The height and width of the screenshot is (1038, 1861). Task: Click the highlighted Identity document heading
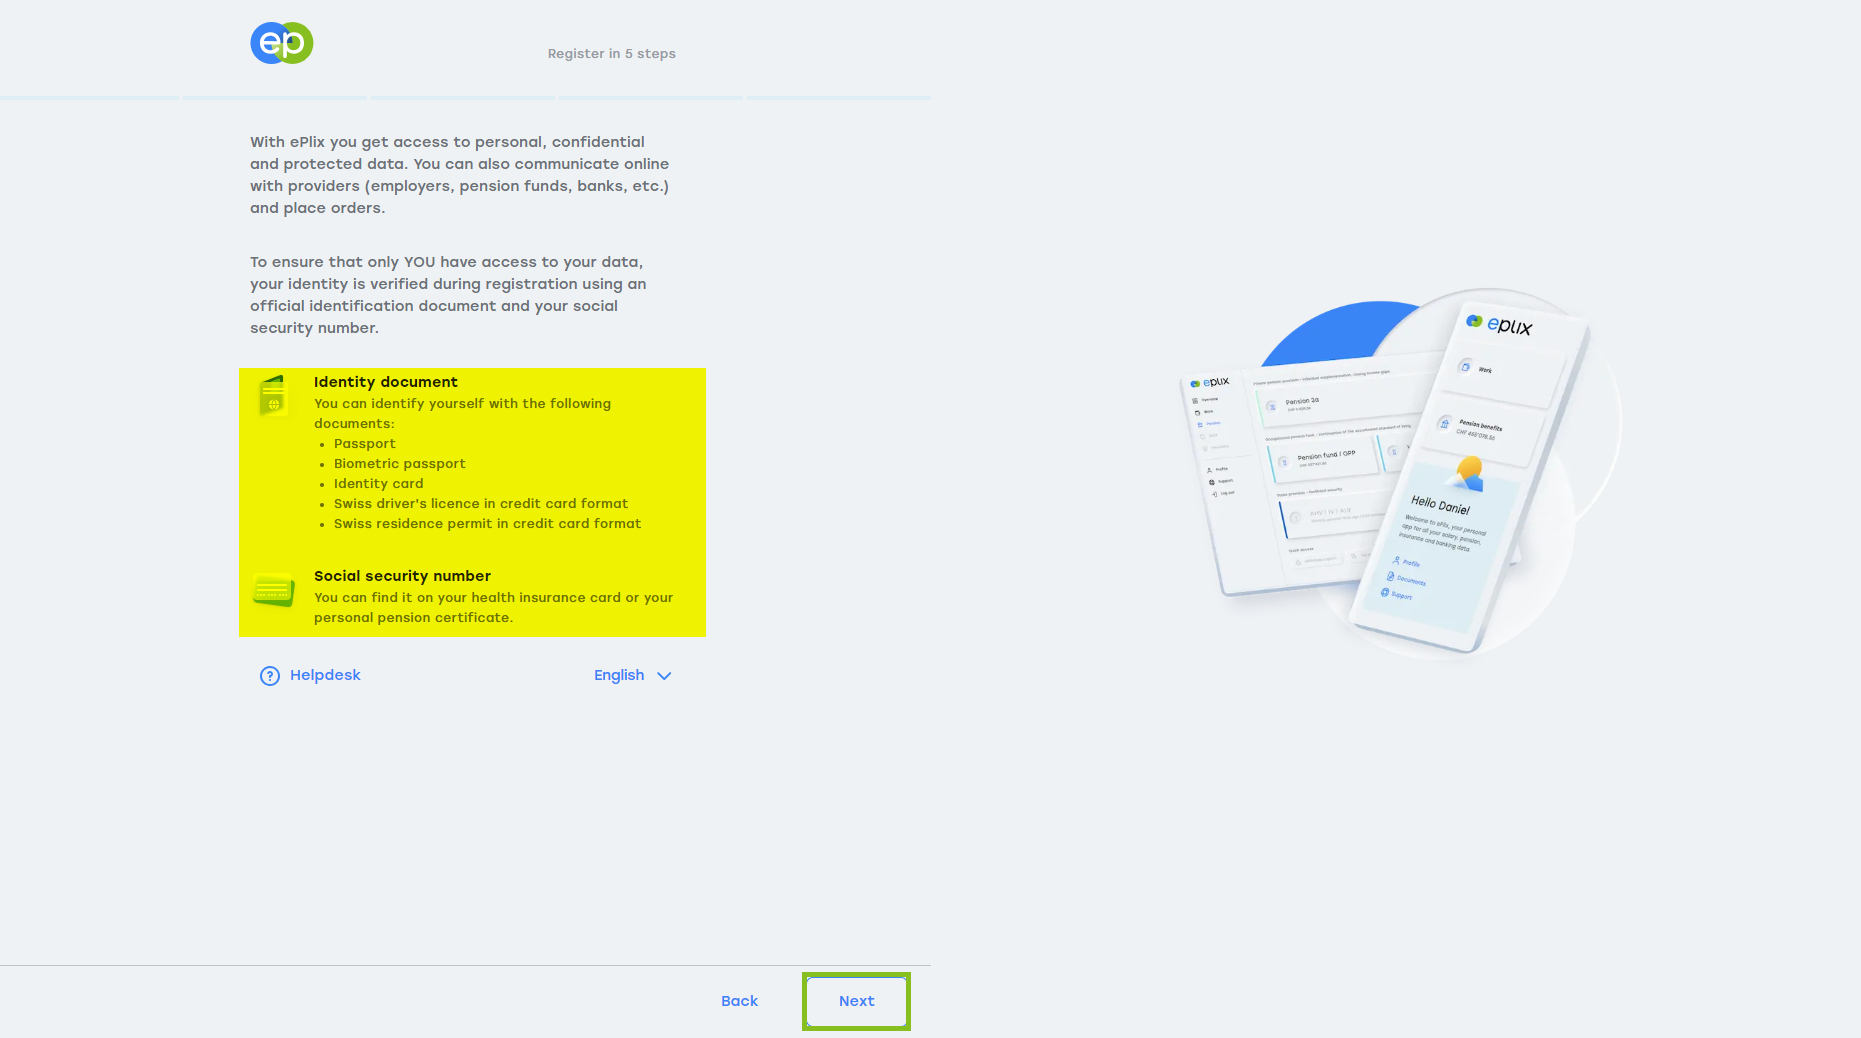[386, 382]
